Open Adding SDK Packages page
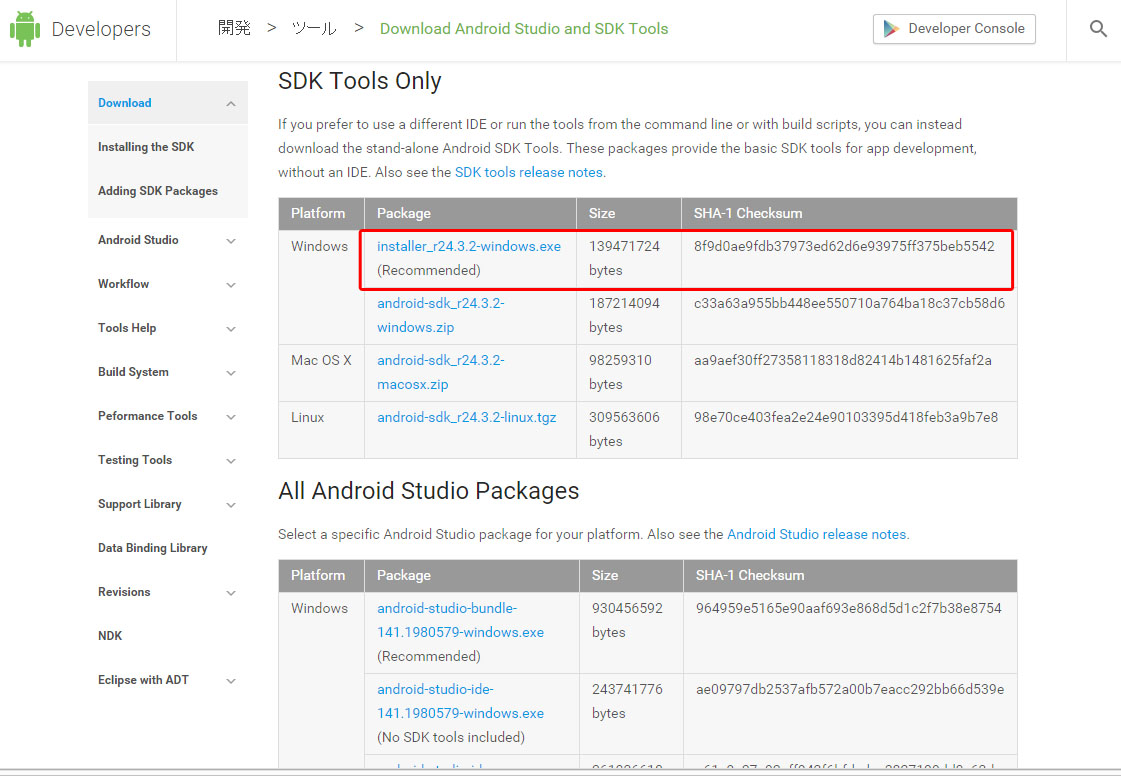This screenshot has width=1121, height=776. click(x=157, y=191)
